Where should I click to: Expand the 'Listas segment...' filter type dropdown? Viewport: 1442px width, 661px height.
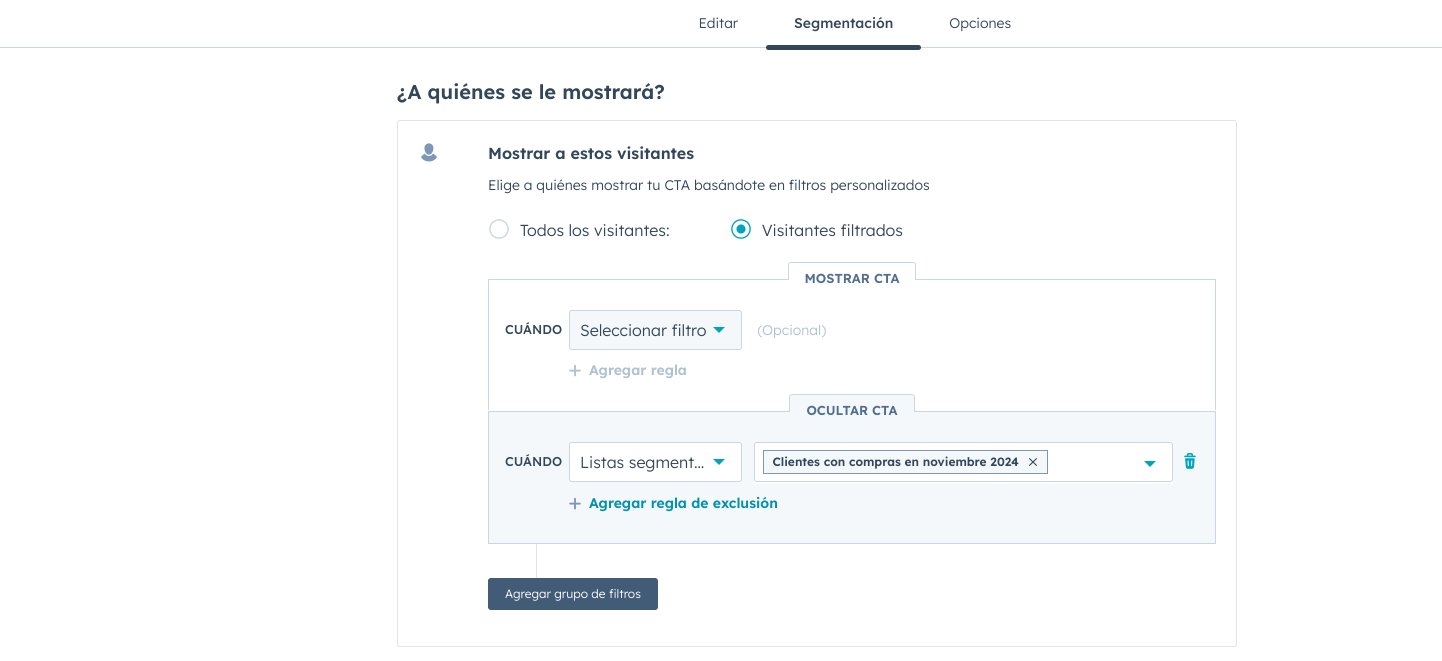coord(655,462)
